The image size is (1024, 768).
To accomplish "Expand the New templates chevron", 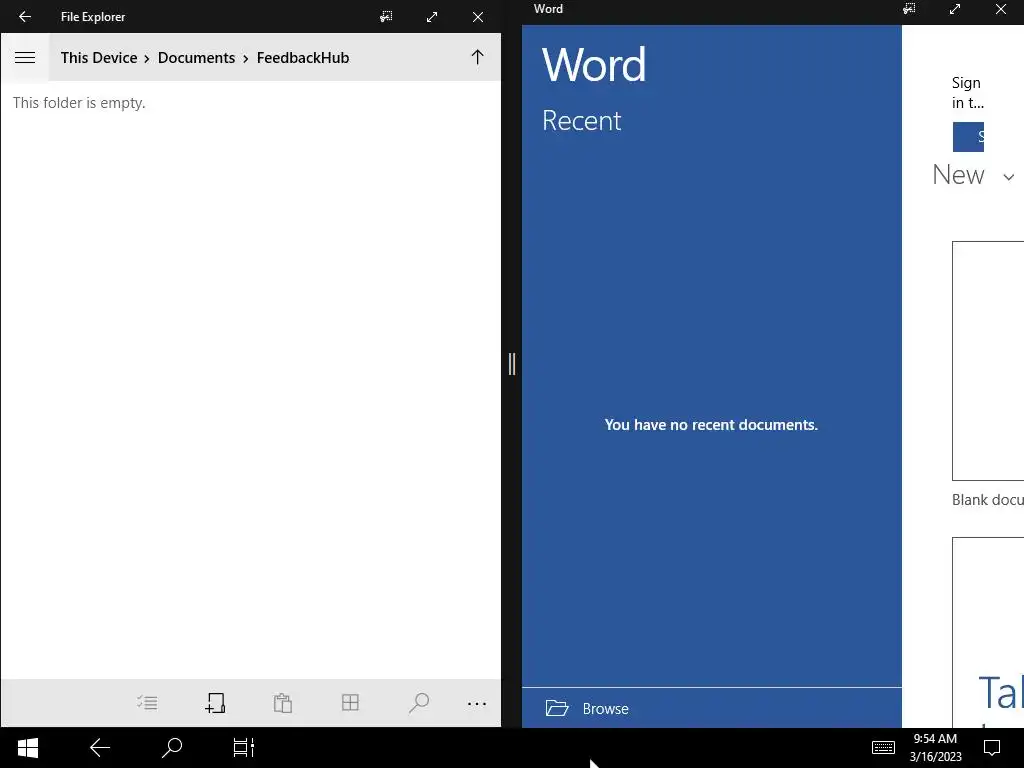I will (1009, 177).
